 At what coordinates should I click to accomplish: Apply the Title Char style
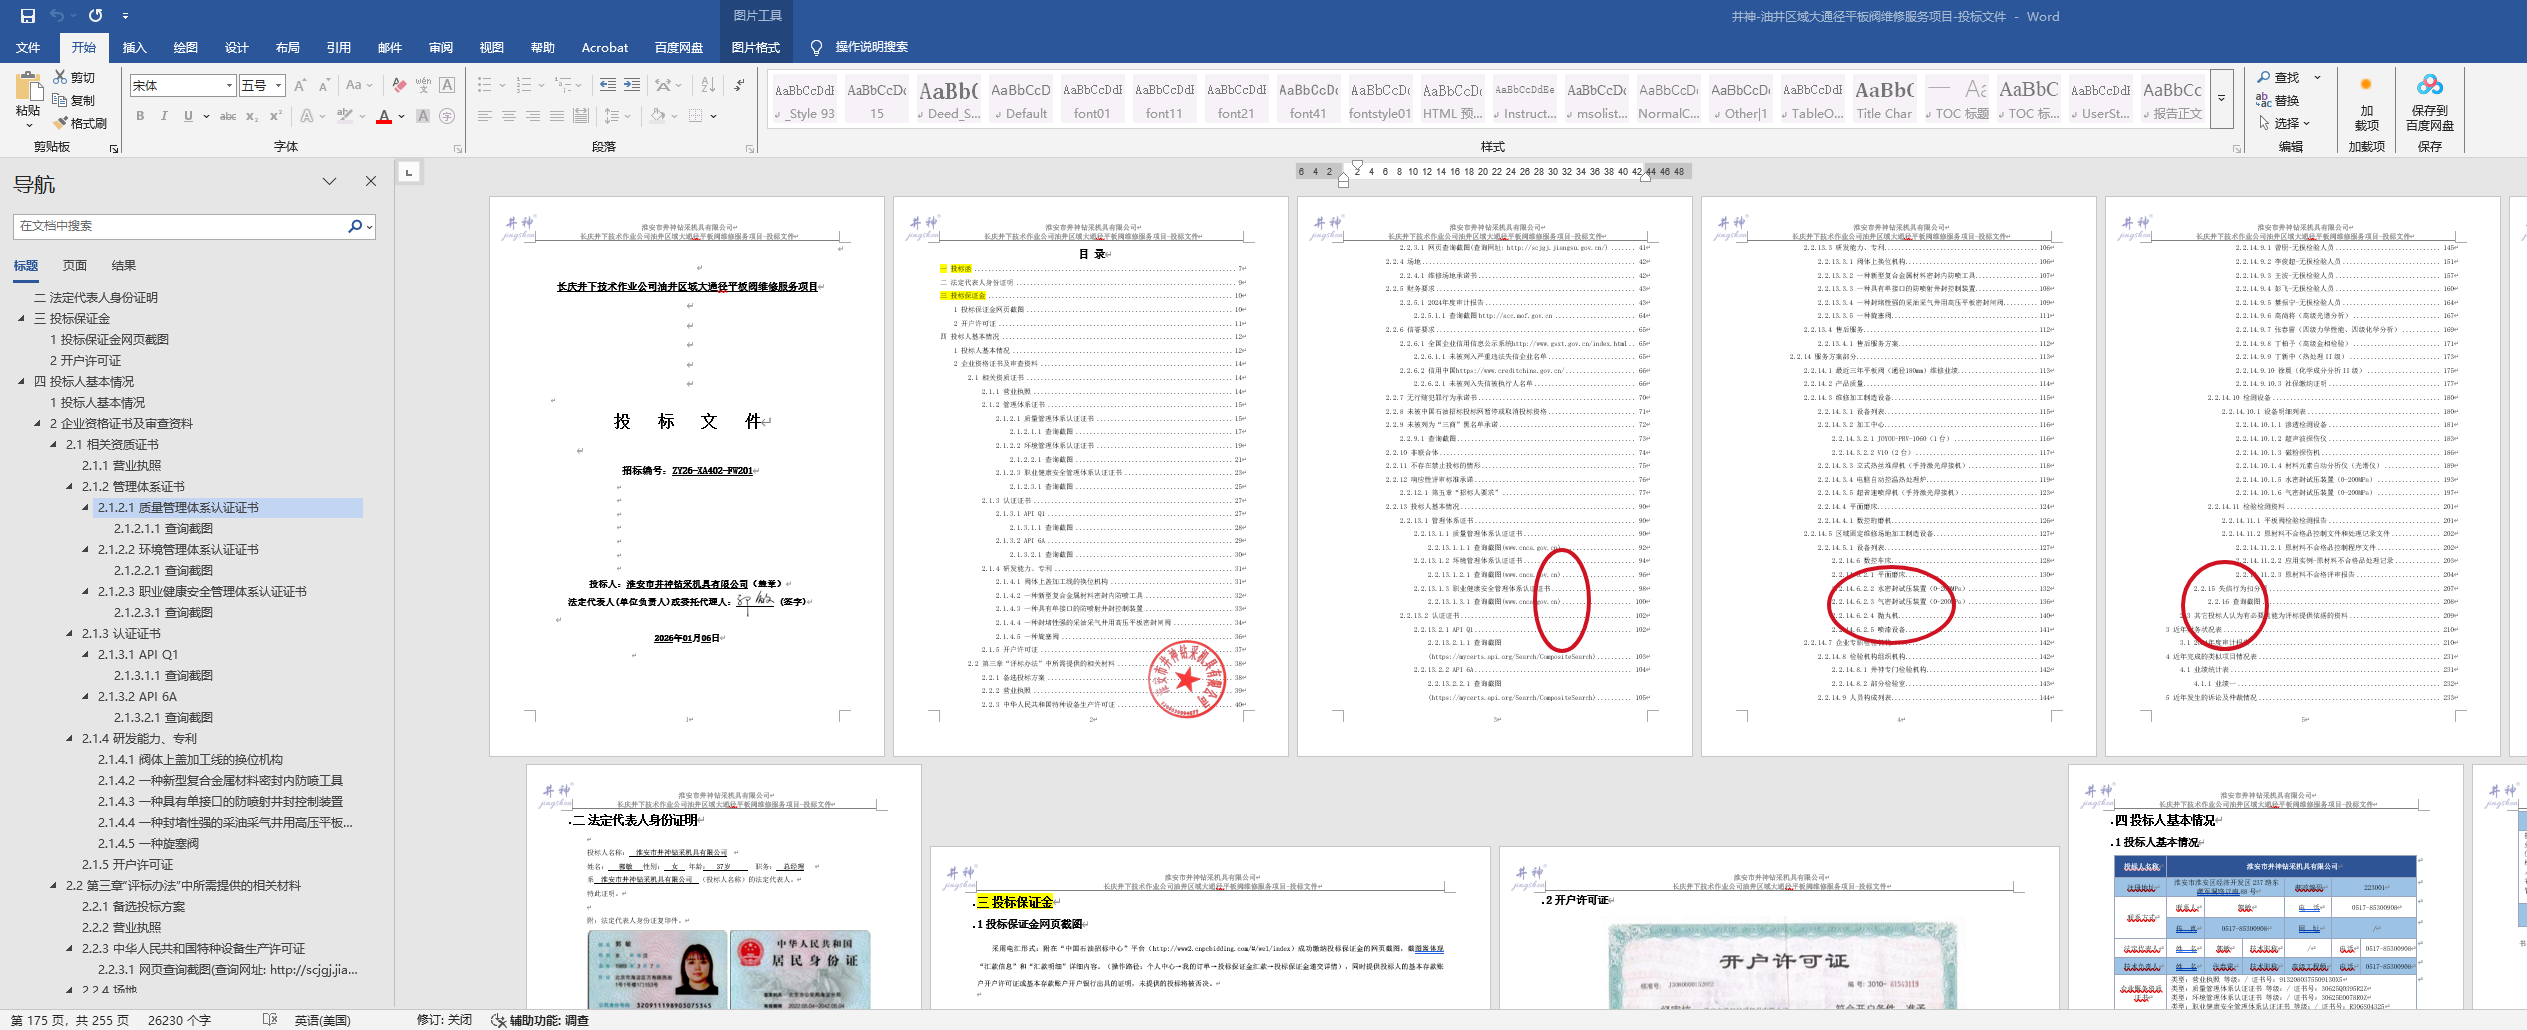pos(1884,100)
